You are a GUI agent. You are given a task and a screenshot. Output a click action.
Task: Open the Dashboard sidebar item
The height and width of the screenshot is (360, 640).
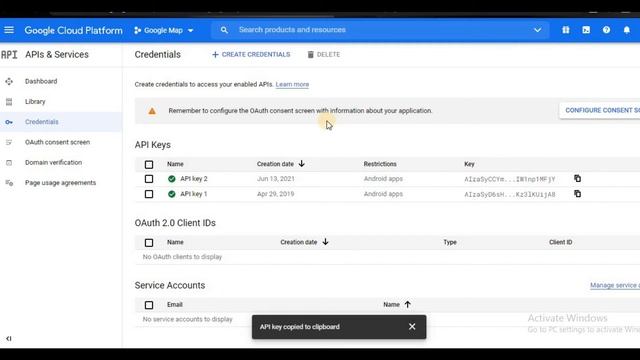point(61,81)
